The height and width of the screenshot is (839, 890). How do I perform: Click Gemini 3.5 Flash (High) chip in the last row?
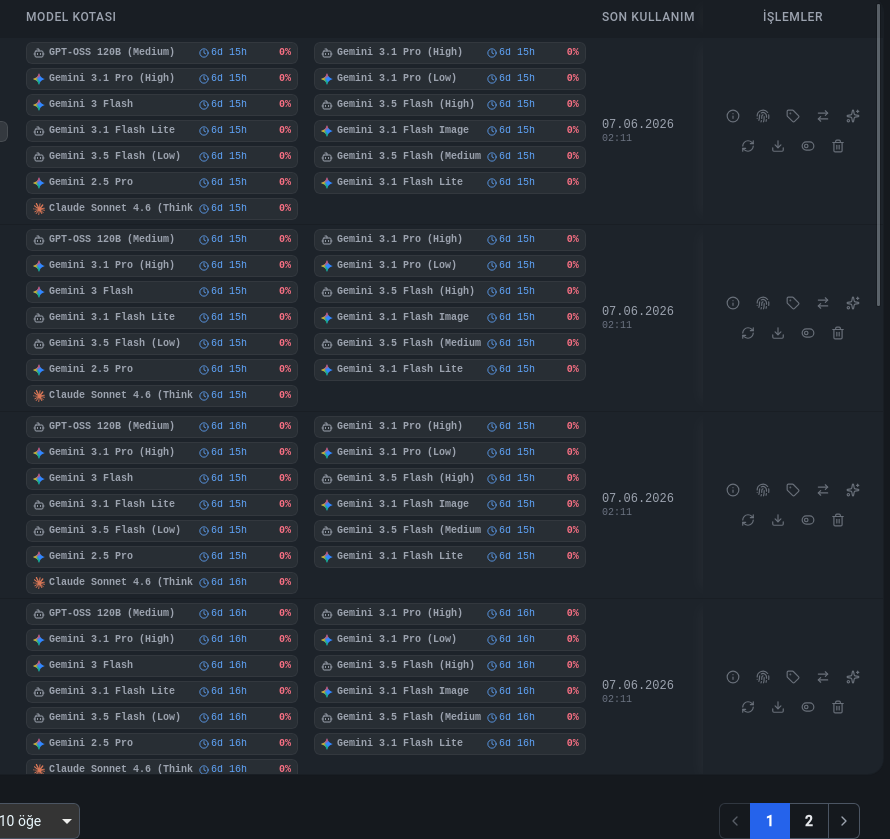[450, 665]
